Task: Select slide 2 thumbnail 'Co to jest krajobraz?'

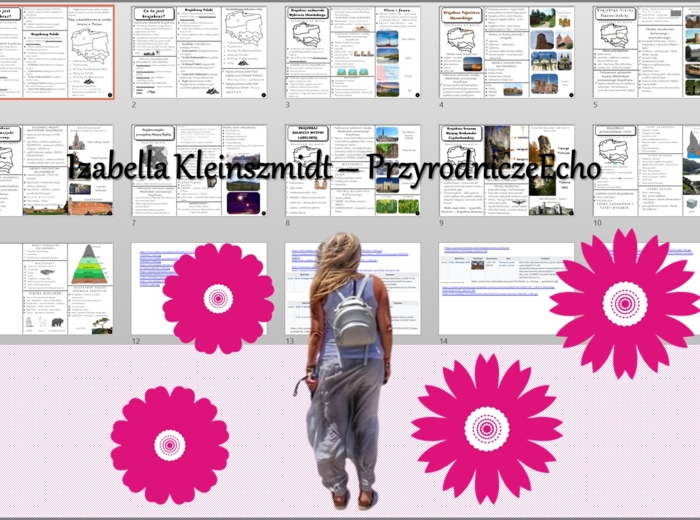Action: point(199,52)
